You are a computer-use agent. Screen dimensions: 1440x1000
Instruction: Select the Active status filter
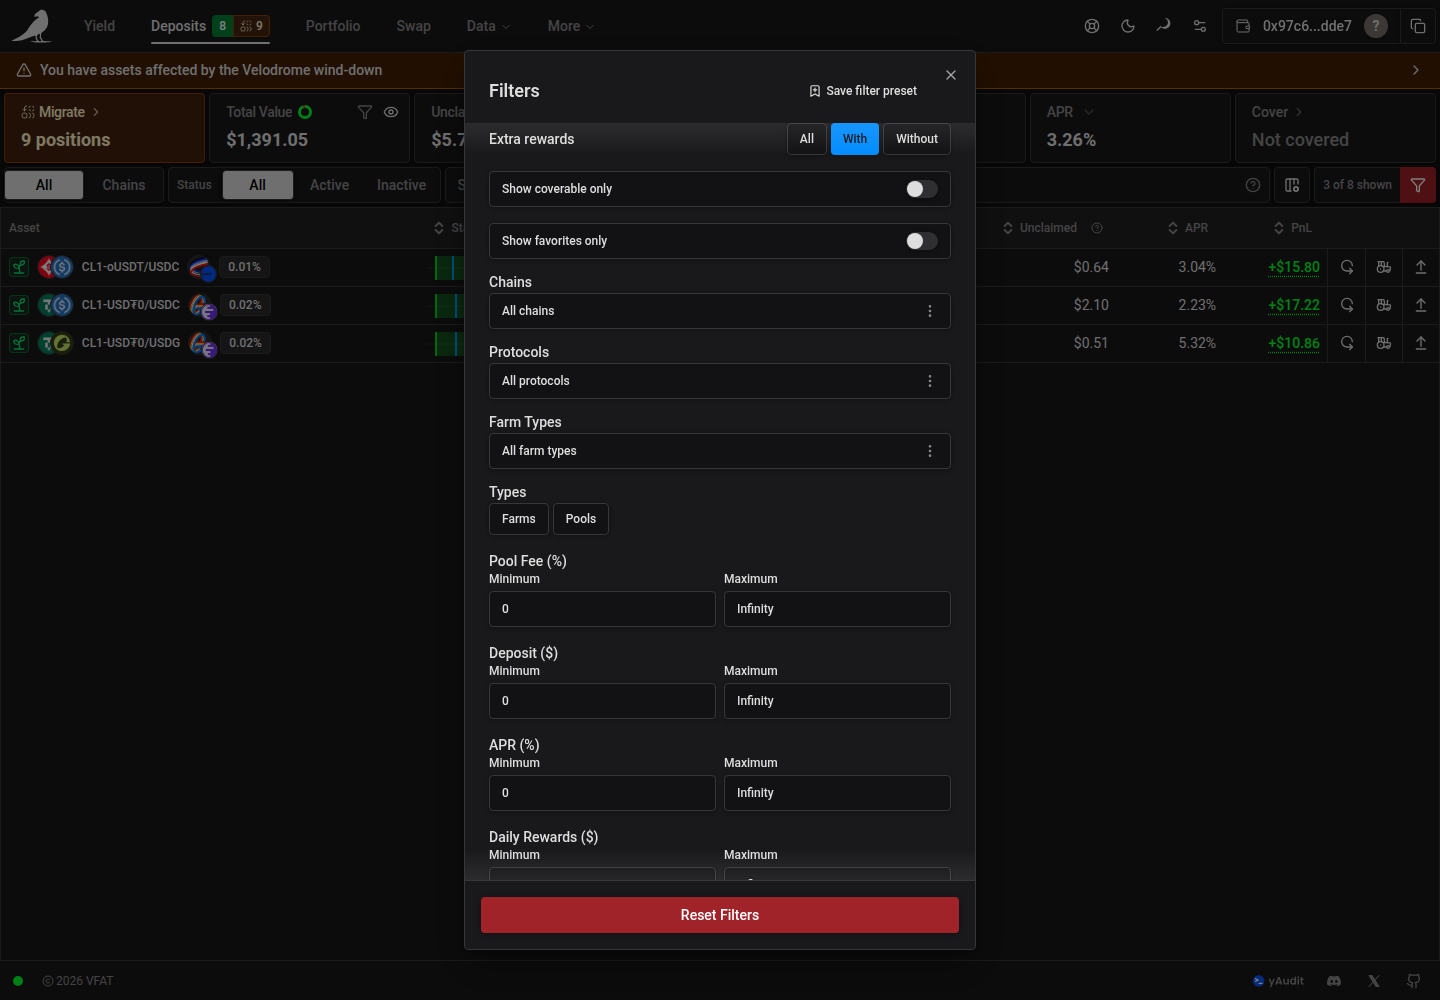coord(329,185)
